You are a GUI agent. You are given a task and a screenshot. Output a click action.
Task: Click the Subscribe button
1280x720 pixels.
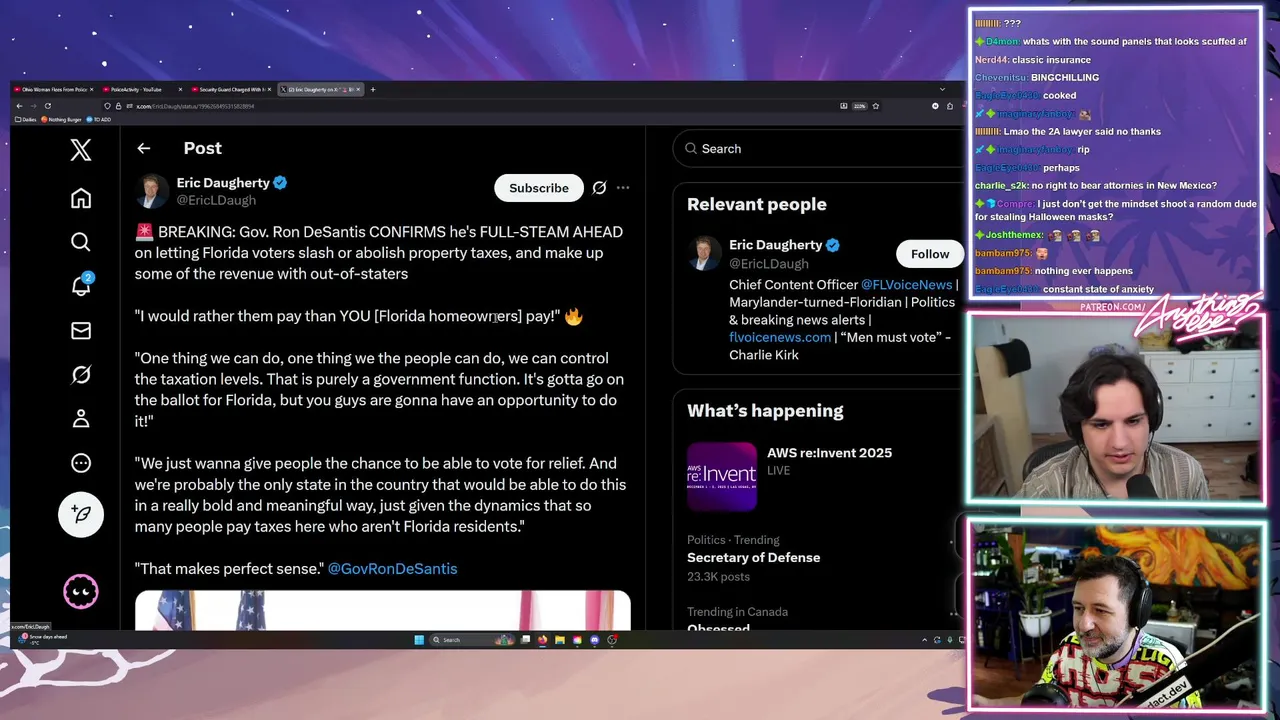point(539,188)
